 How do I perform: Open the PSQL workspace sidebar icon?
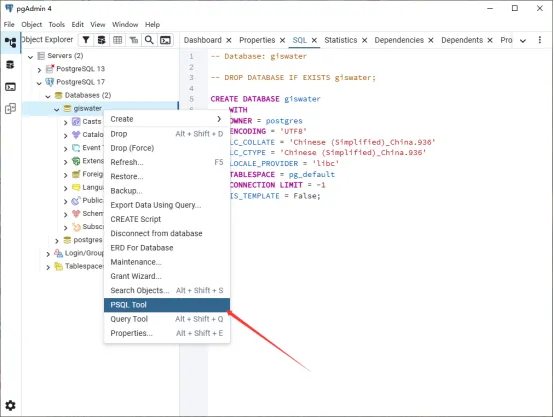click(10, 87)
